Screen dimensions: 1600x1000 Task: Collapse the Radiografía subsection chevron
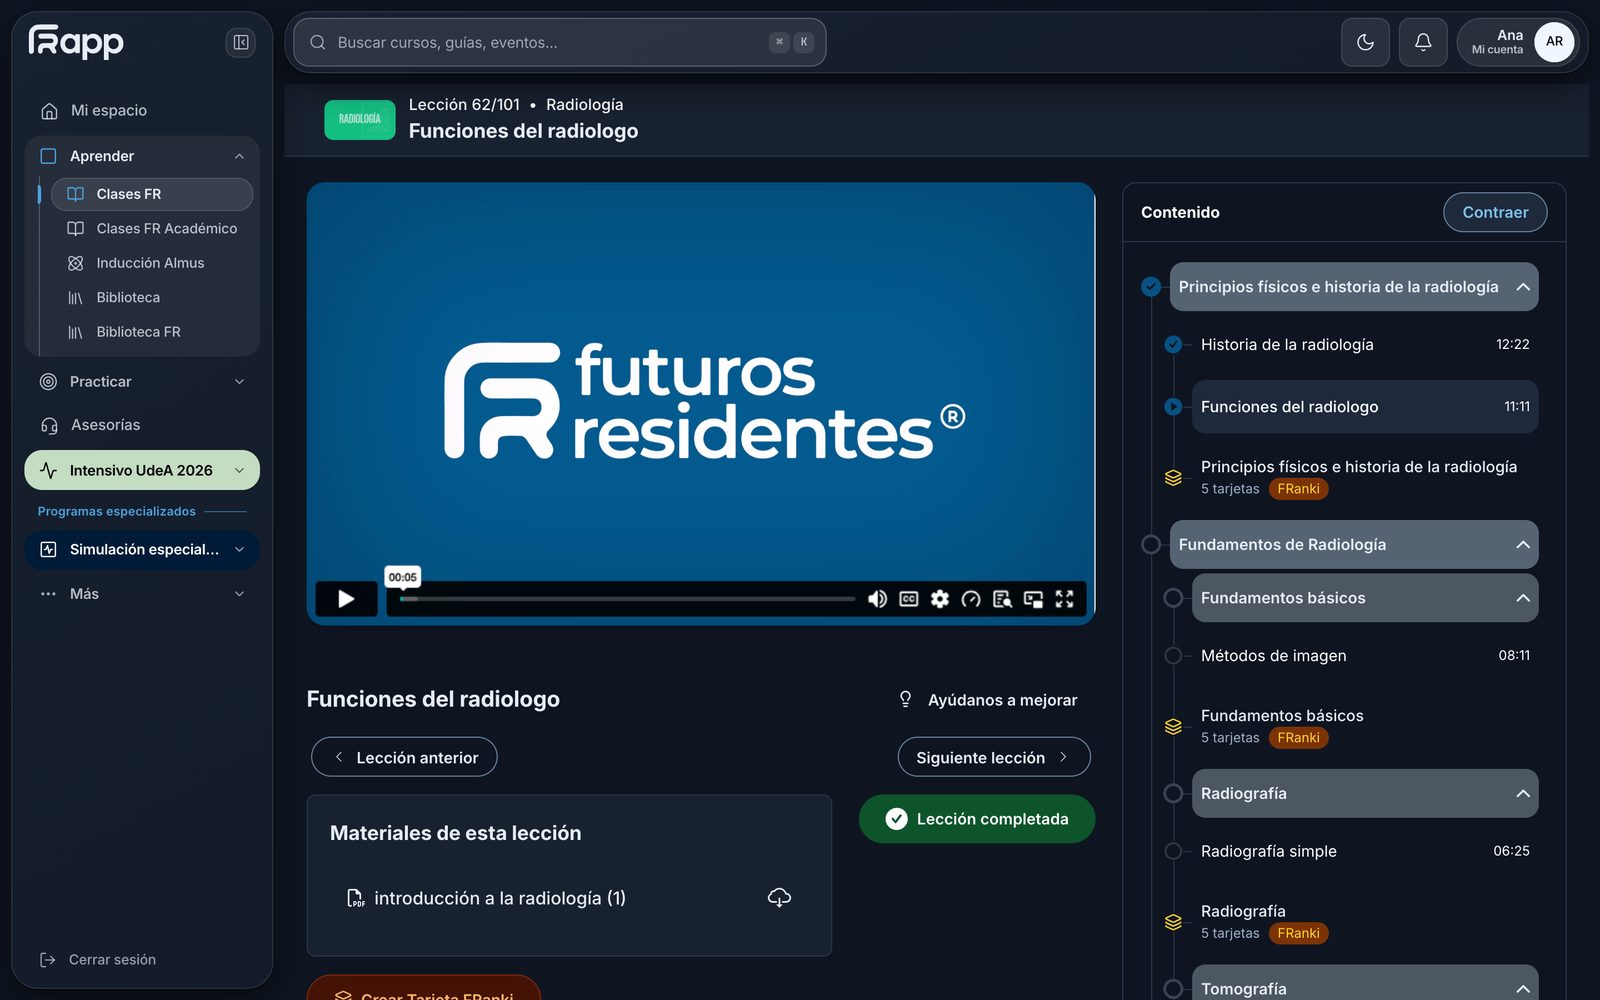[1523, 794]
